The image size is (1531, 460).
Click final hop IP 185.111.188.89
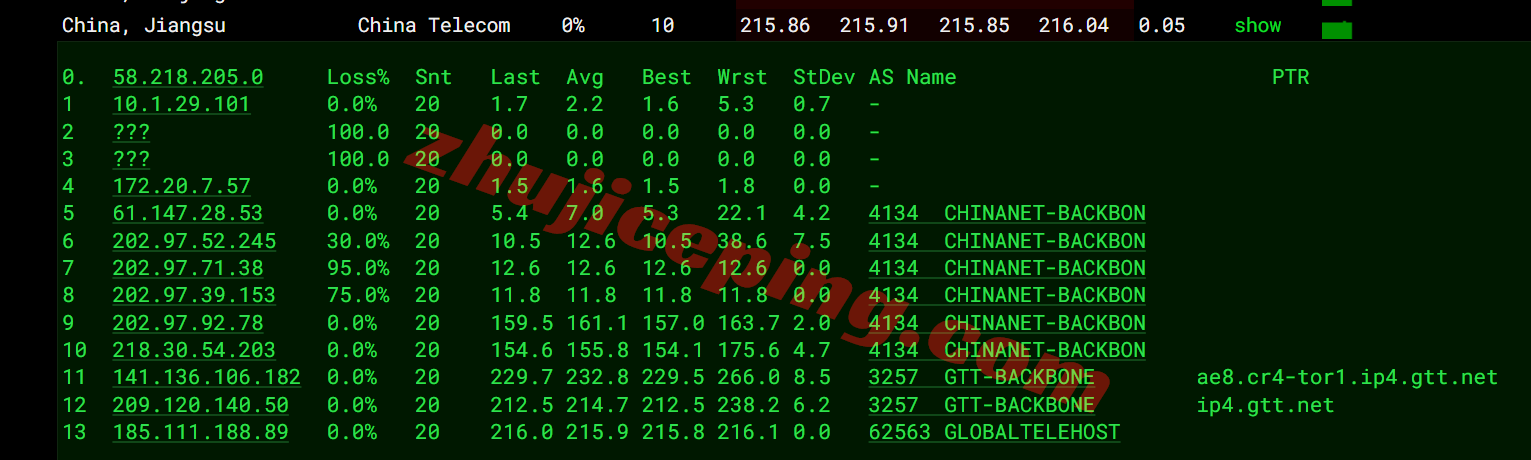(200, 432)
